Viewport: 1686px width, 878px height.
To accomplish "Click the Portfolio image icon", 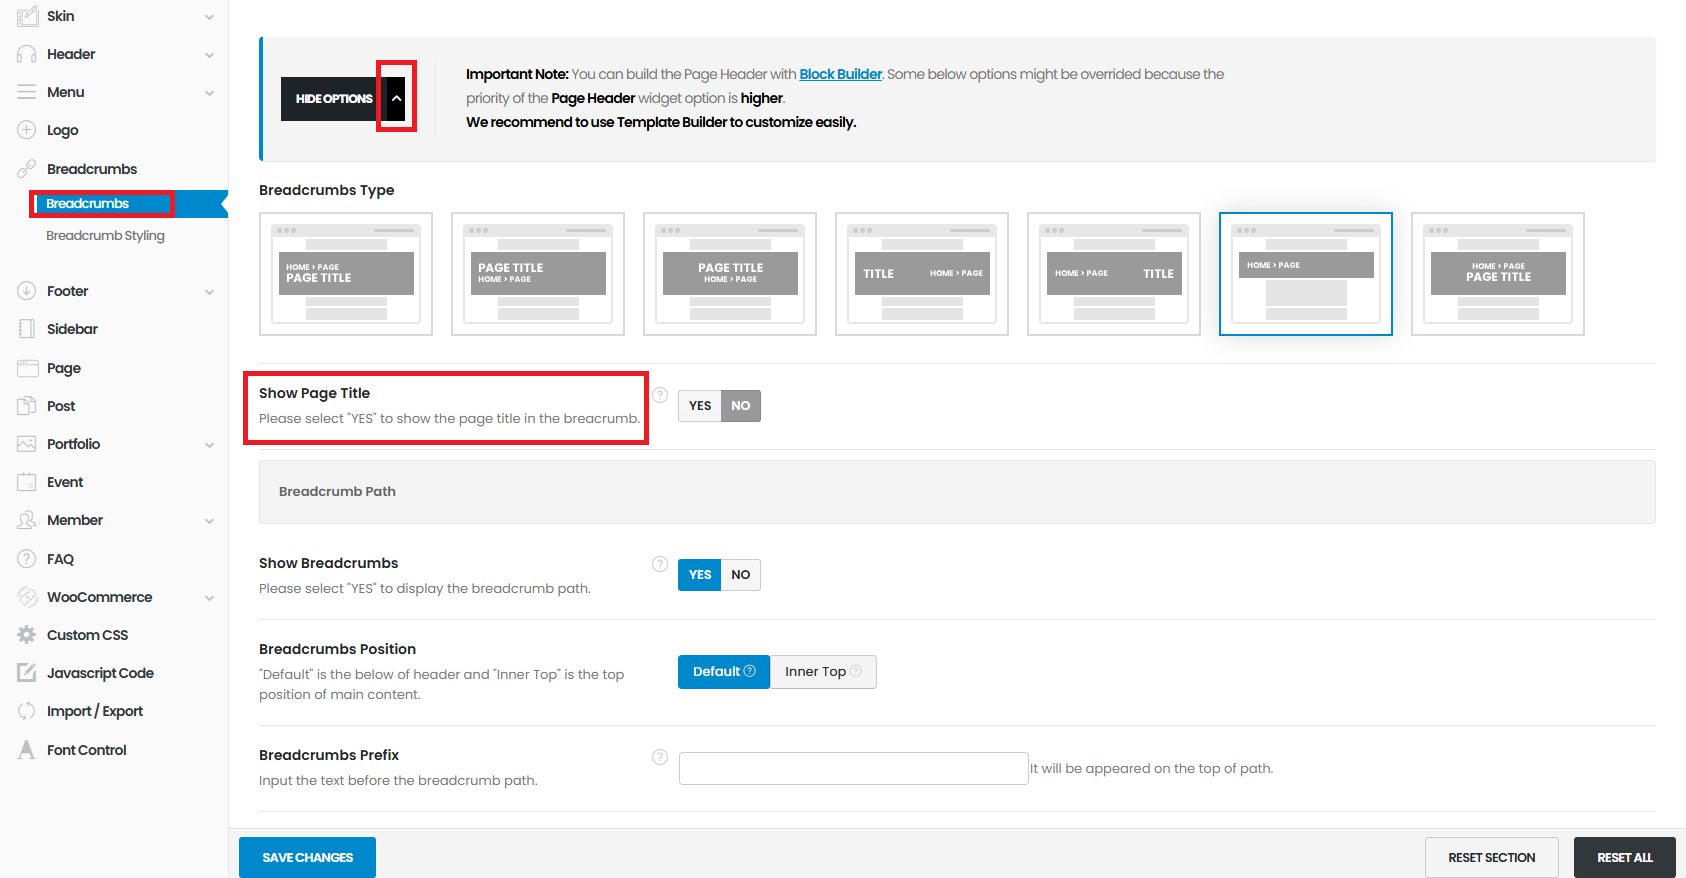I will (x=27, y=444).
